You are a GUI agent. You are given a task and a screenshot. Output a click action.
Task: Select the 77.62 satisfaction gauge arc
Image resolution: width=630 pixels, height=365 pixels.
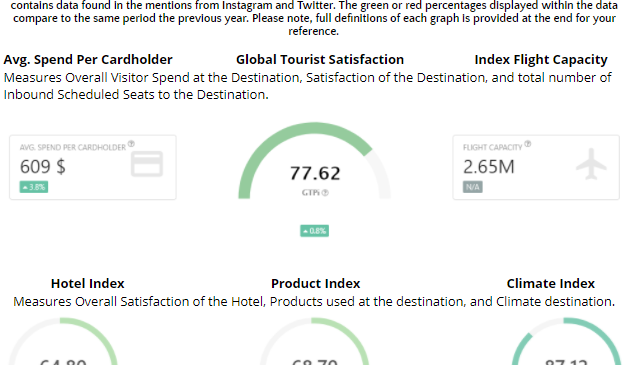(315, 160)
